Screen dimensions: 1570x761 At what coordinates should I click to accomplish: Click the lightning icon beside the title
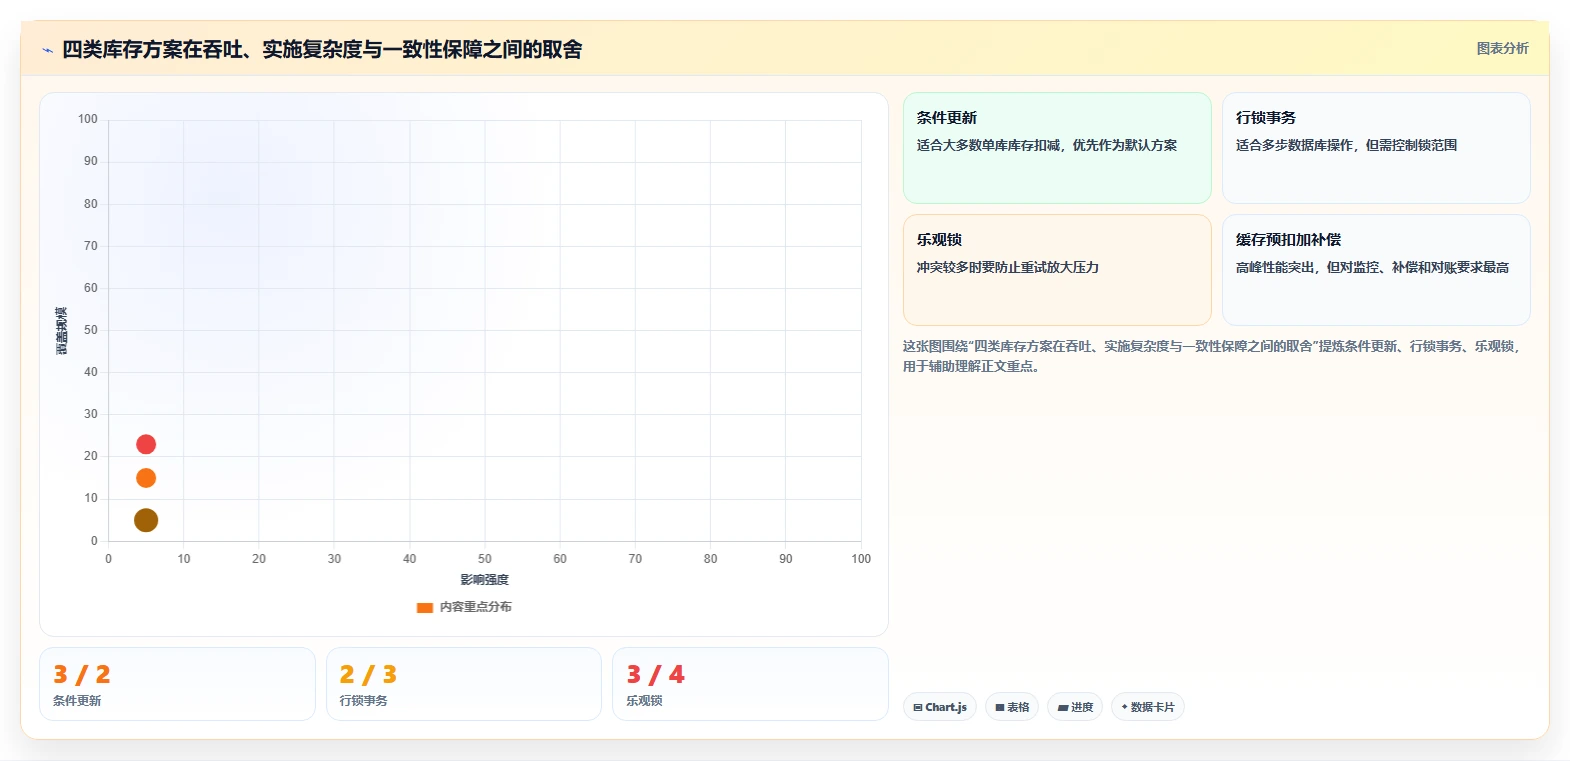pos(47,50)
